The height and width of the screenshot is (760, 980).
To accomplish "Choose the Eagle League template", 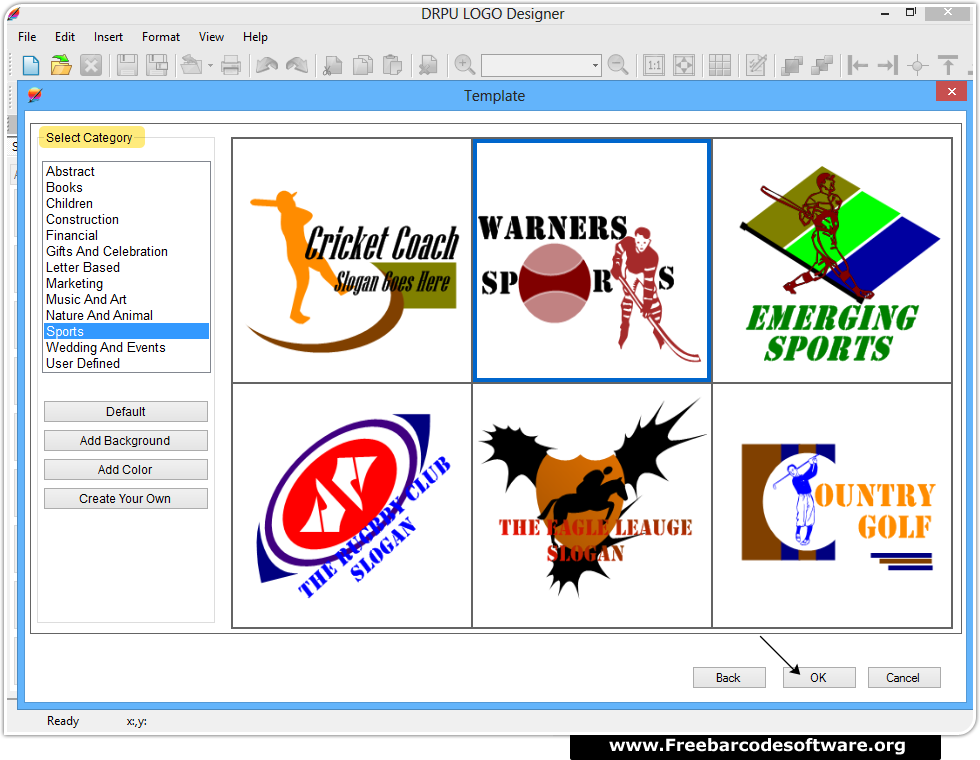I will (x=592, y=506).
